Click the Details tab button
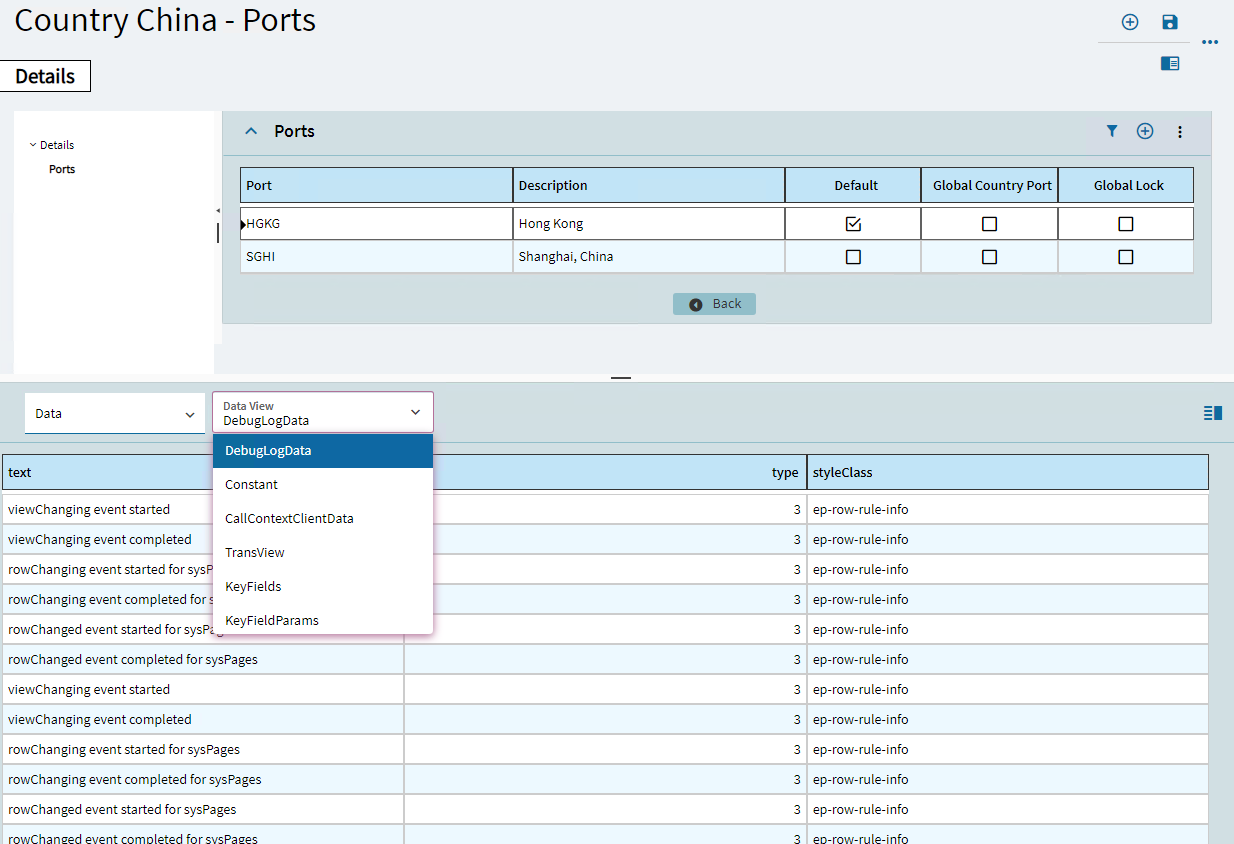 45,76
